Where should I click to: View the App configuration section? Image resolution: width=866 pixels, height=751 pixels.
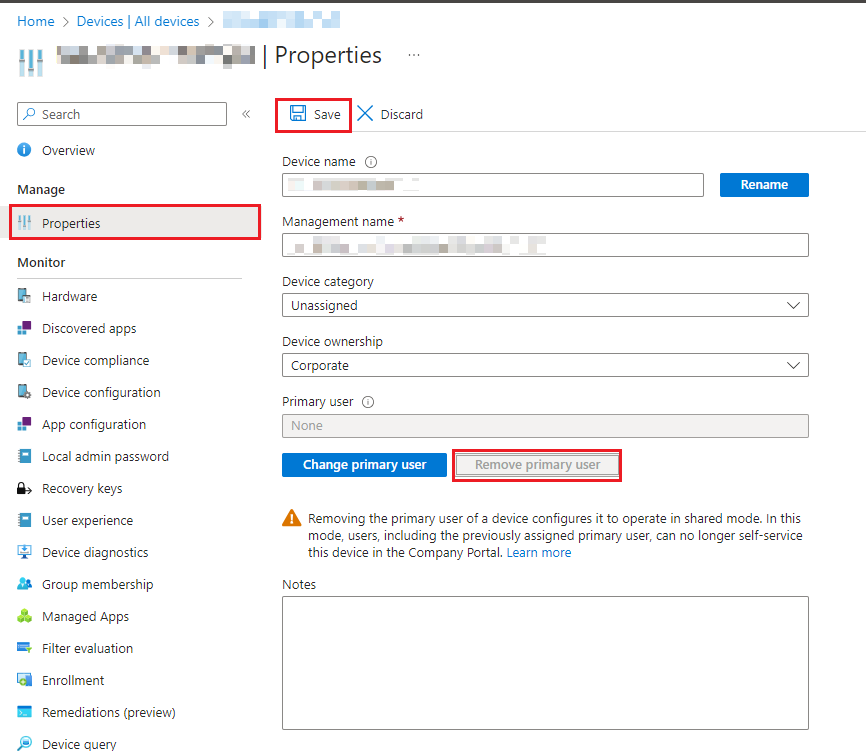92,424
